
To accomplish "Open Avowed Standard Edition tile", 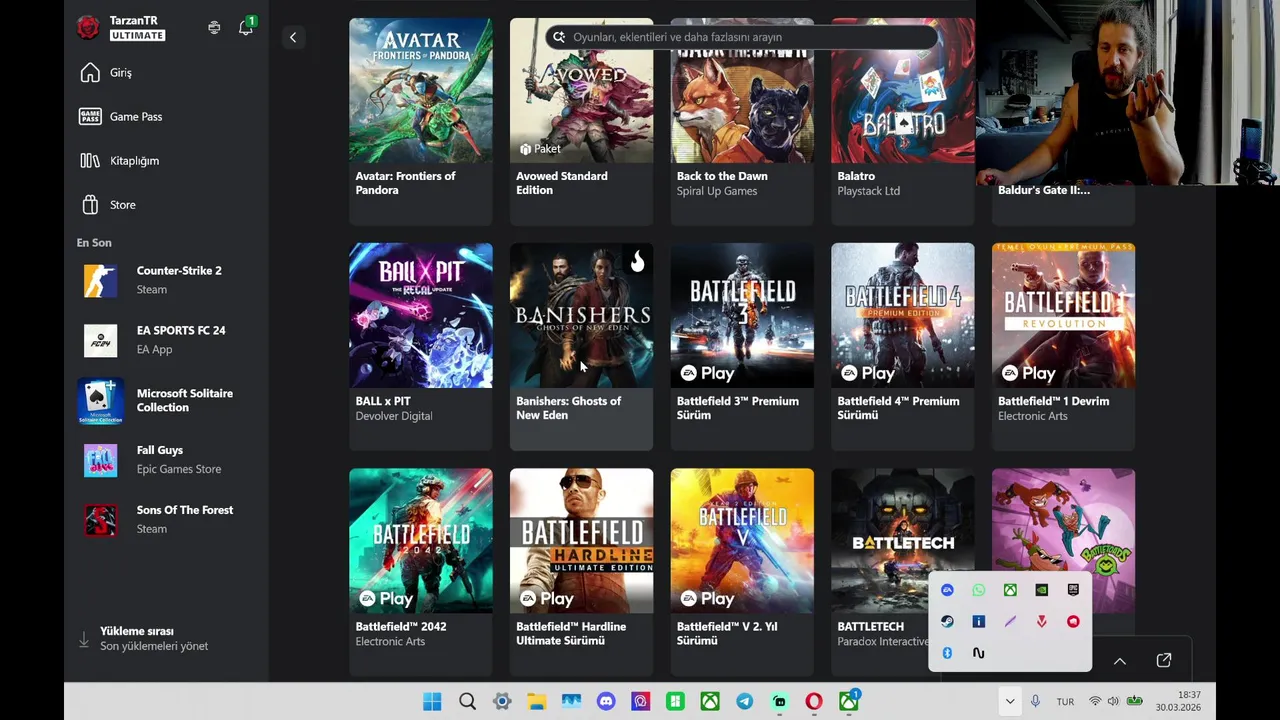I will 581,121.
